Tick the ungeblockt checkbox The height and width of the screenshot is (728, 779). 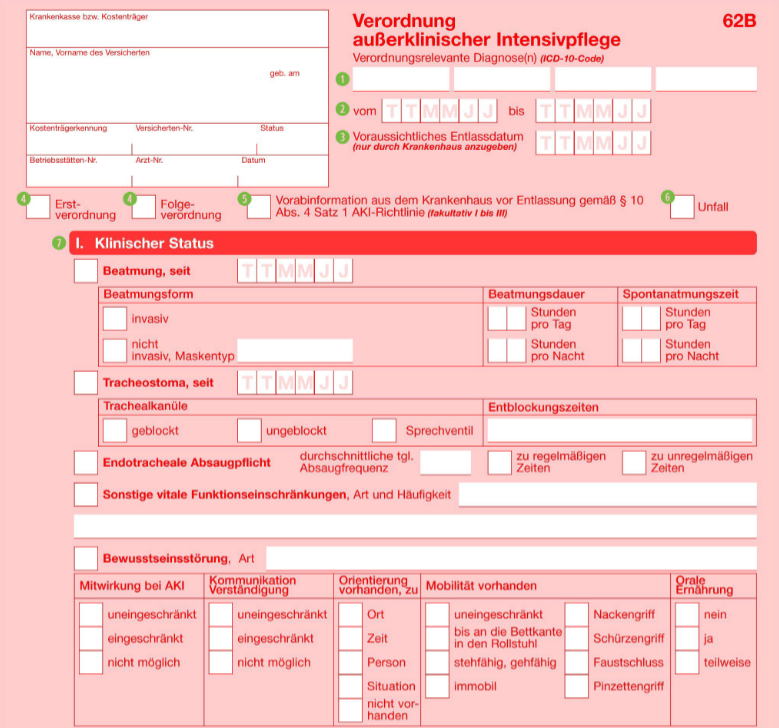point(249,430)
